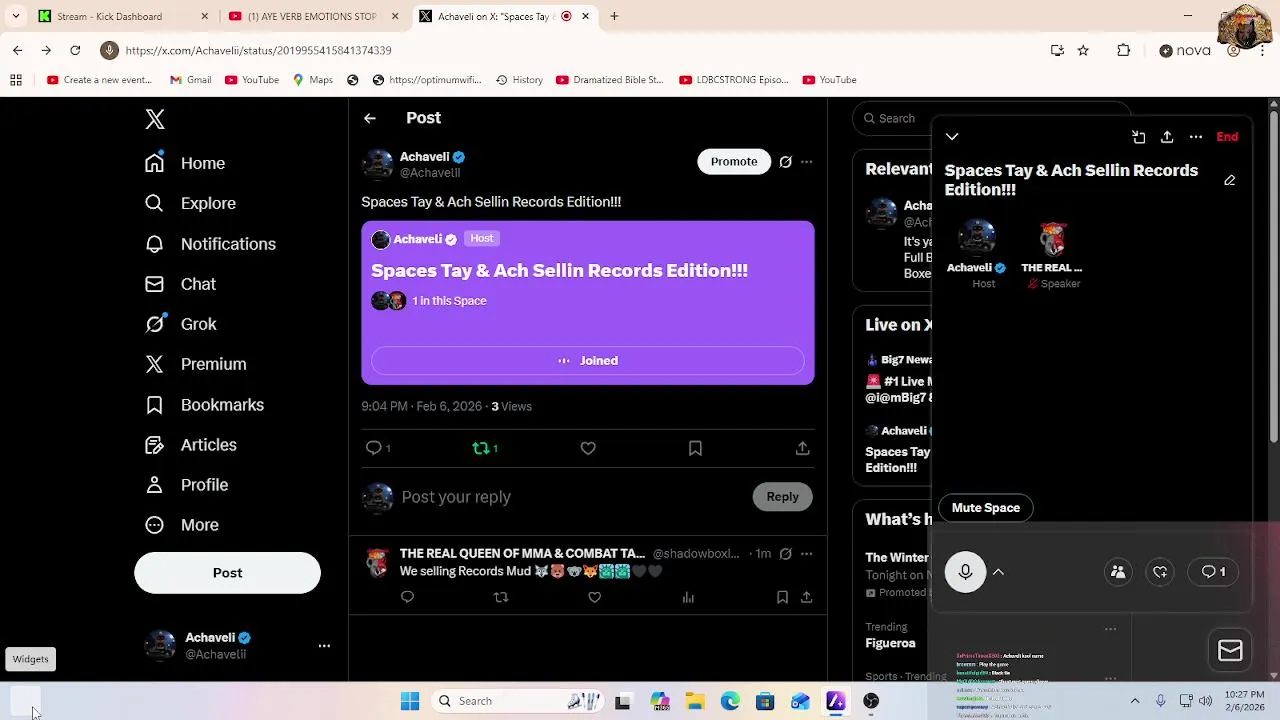This screenshot has height=720, width=1280.
Task: Click the heart reaction icon in Space
Action: pos(1160,572)
